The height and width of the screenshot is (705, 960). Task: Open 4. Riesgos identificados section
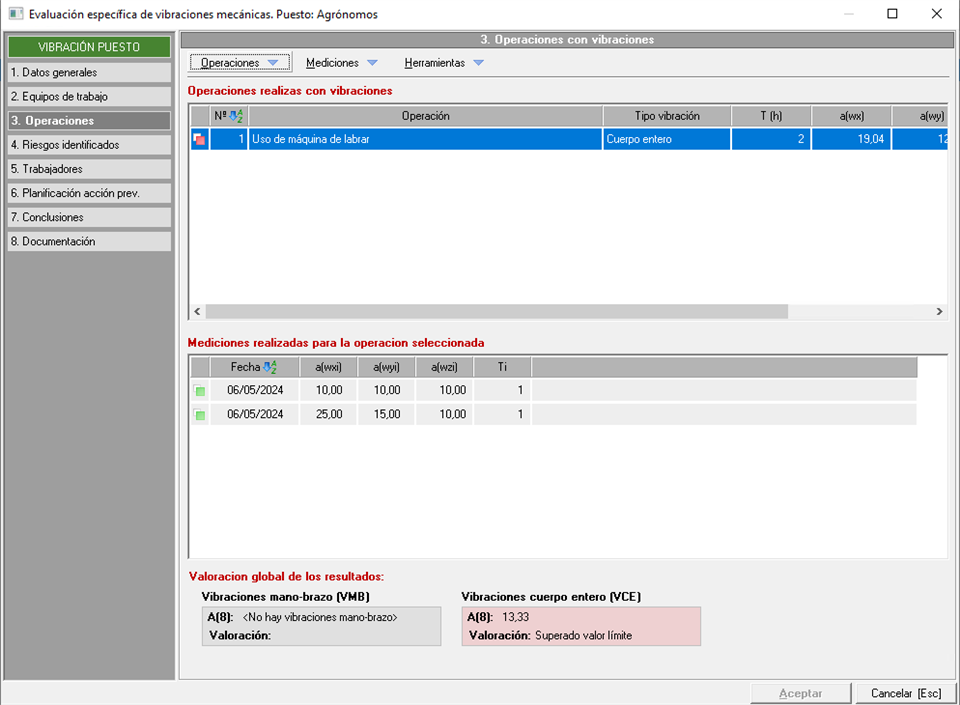89,145
